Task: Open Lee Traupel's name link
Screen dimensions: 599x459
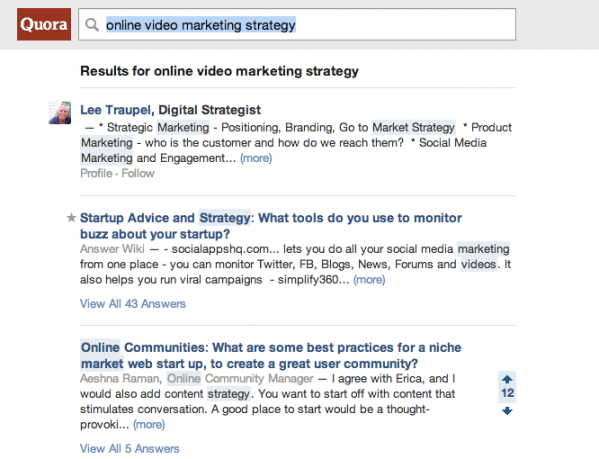Action: [x=115, y=110]
